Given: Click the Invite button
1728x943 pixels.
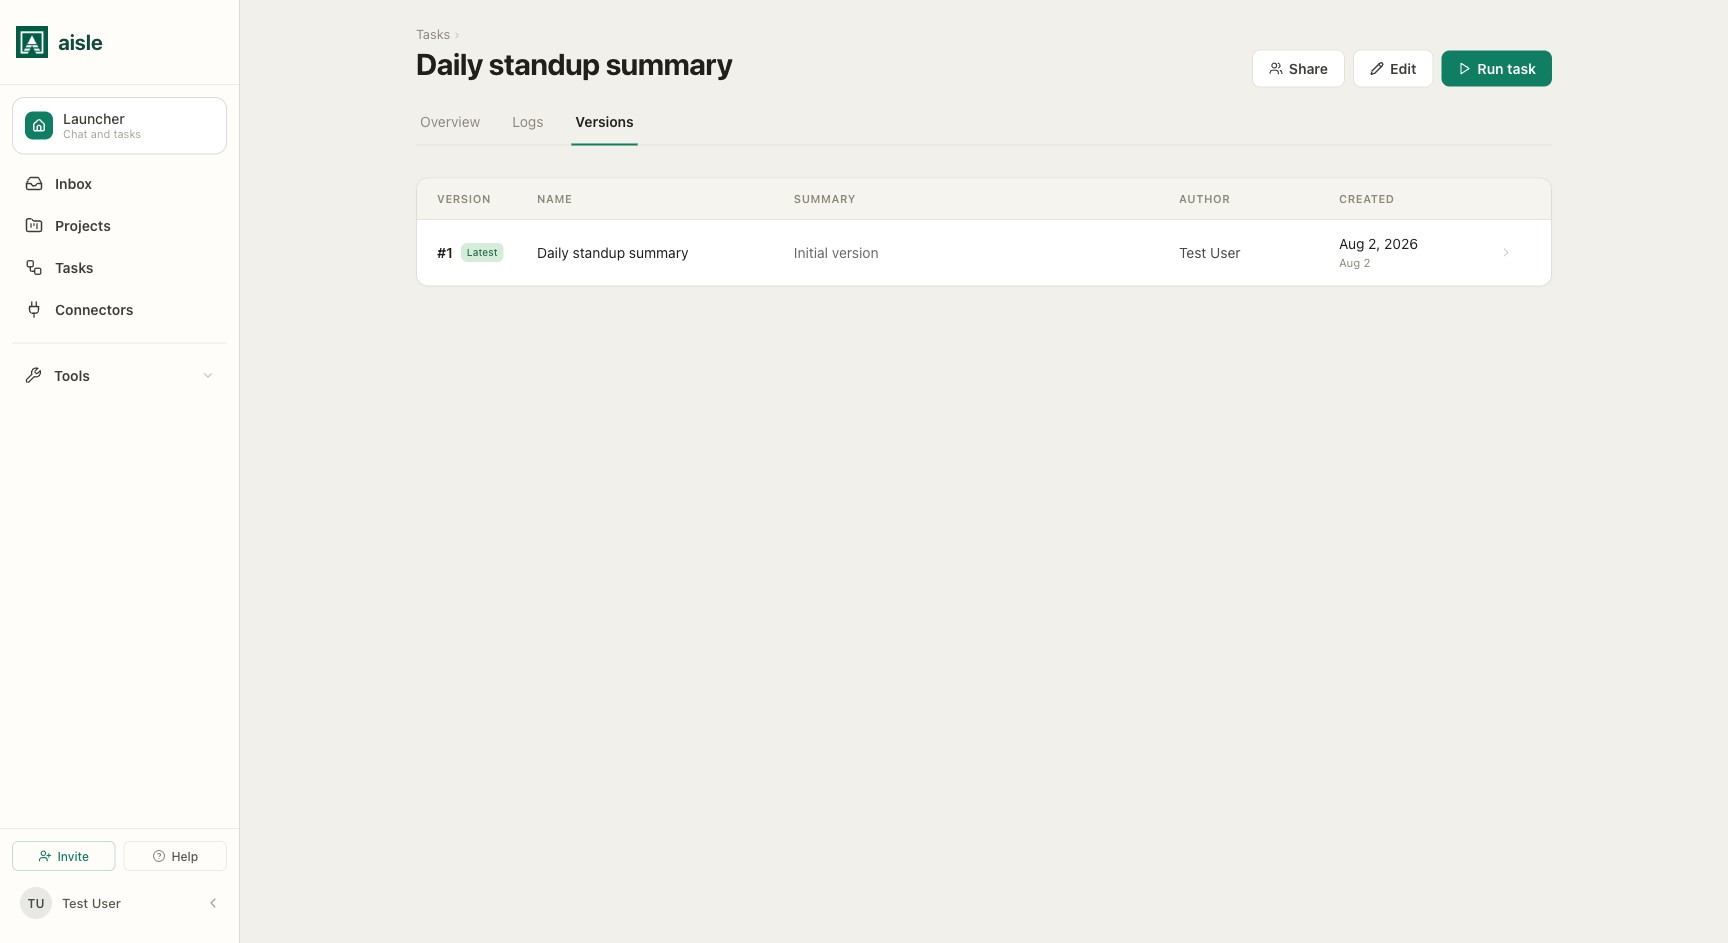Looking at the screenshot, I should tap(64, 856).
